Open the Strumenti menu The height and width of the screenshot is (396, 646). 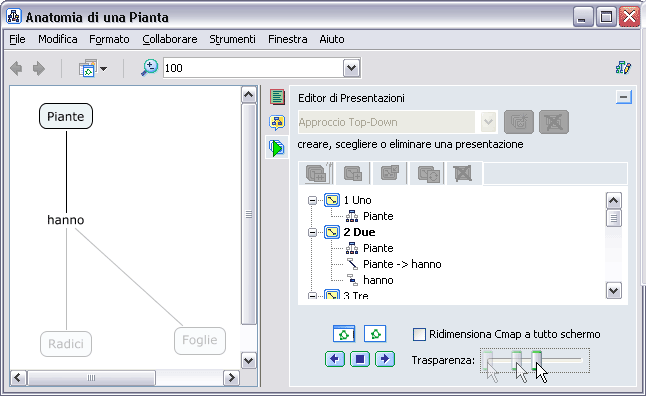pyautogui.click(x=232, y=39)
